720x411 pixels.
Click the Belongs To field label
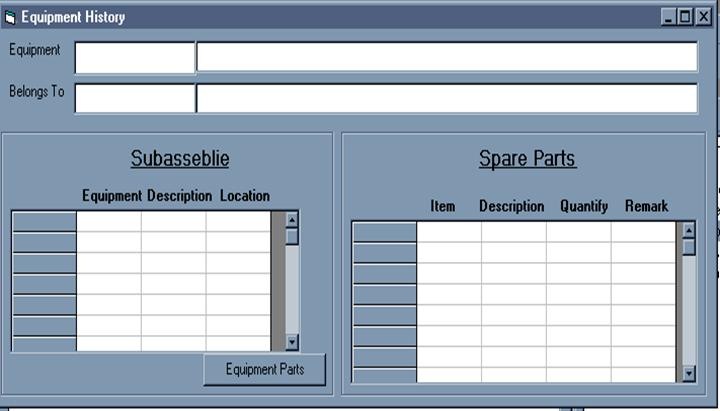click(37, 91)
